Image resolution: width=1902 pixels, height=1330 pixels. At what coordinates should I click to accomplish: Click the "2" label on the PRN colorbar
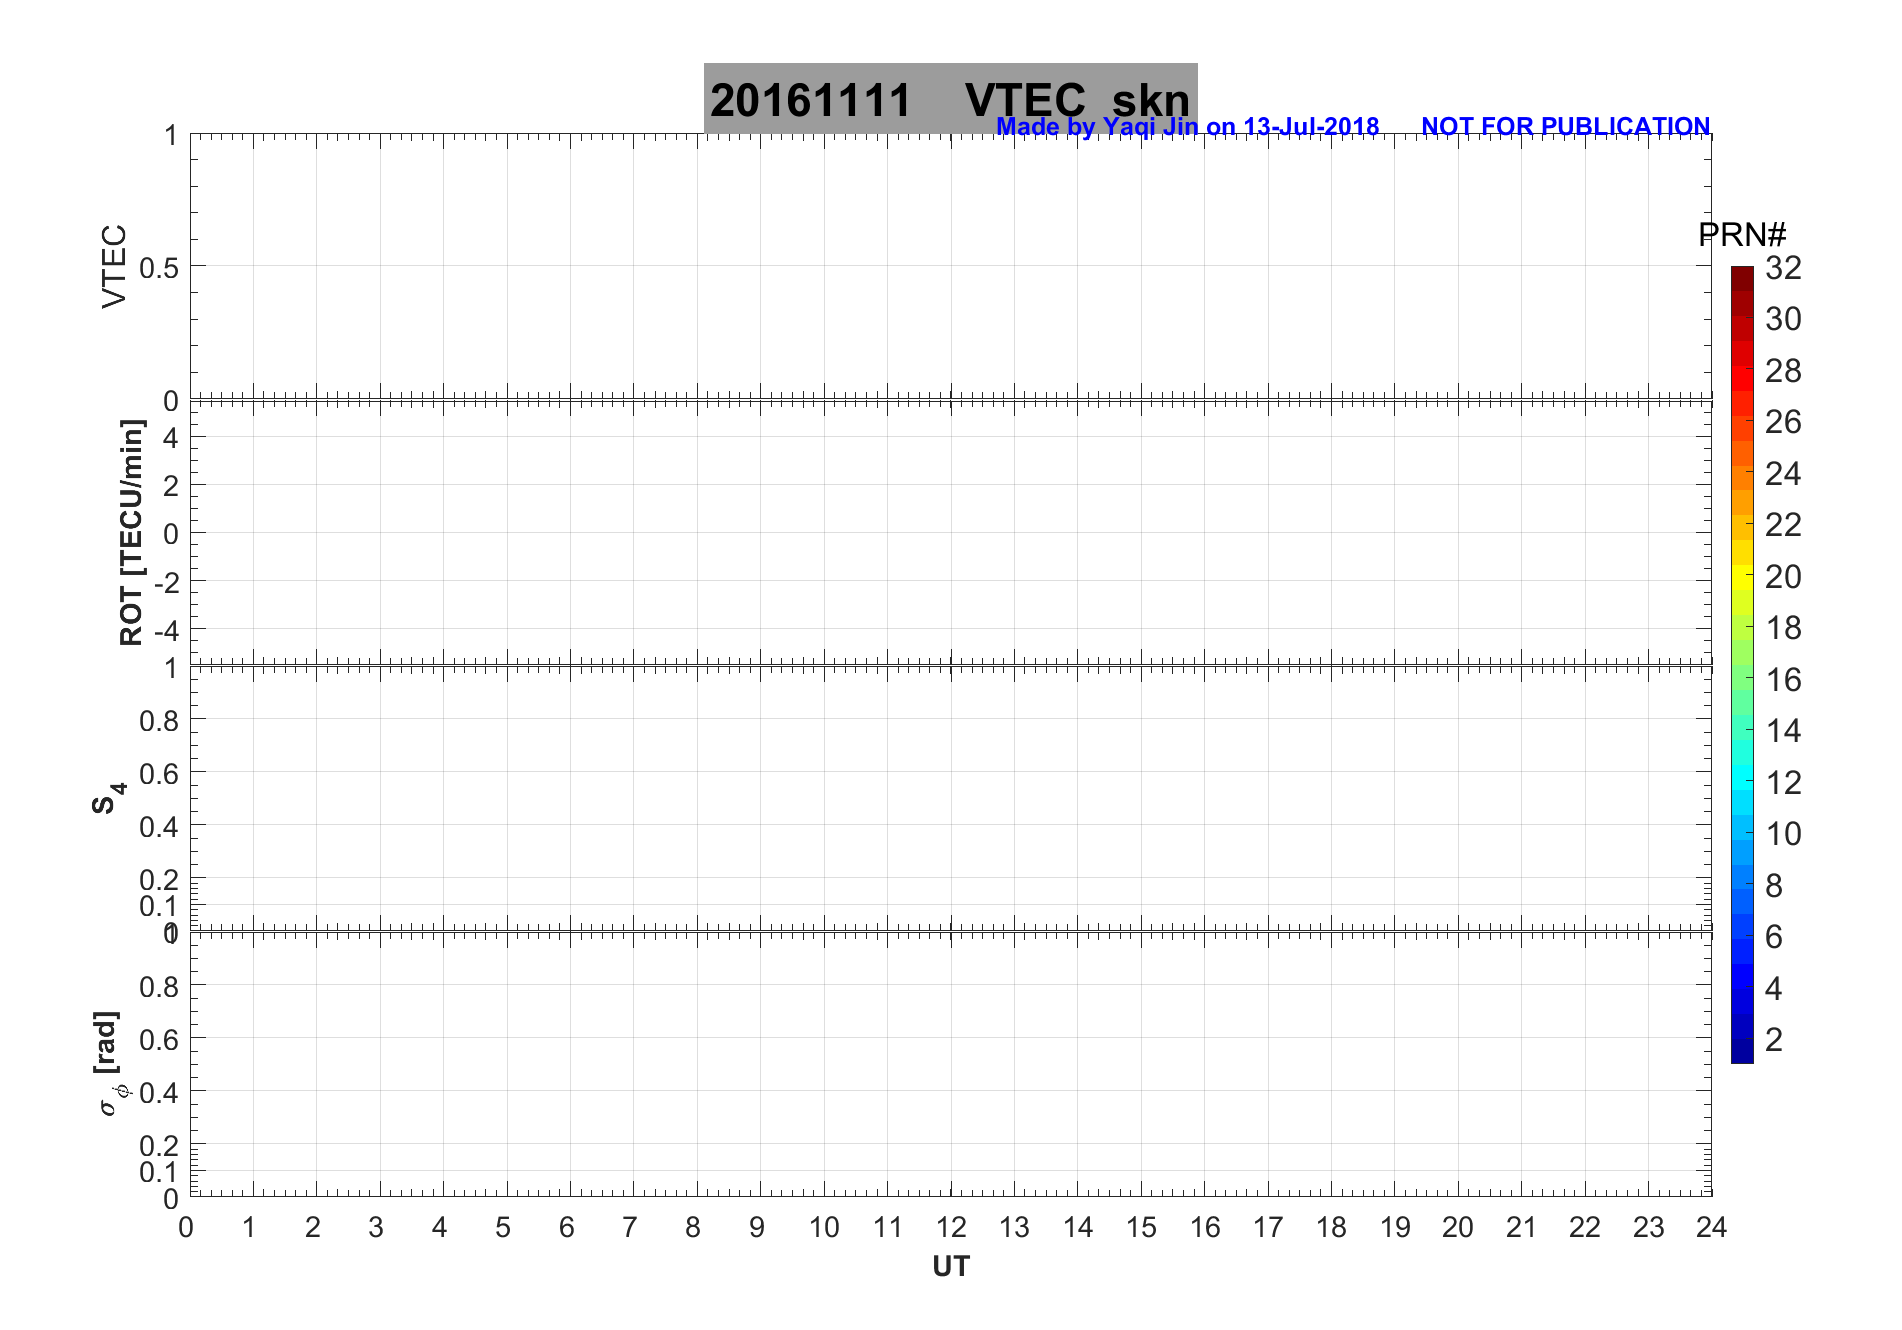(1774, 1040)
